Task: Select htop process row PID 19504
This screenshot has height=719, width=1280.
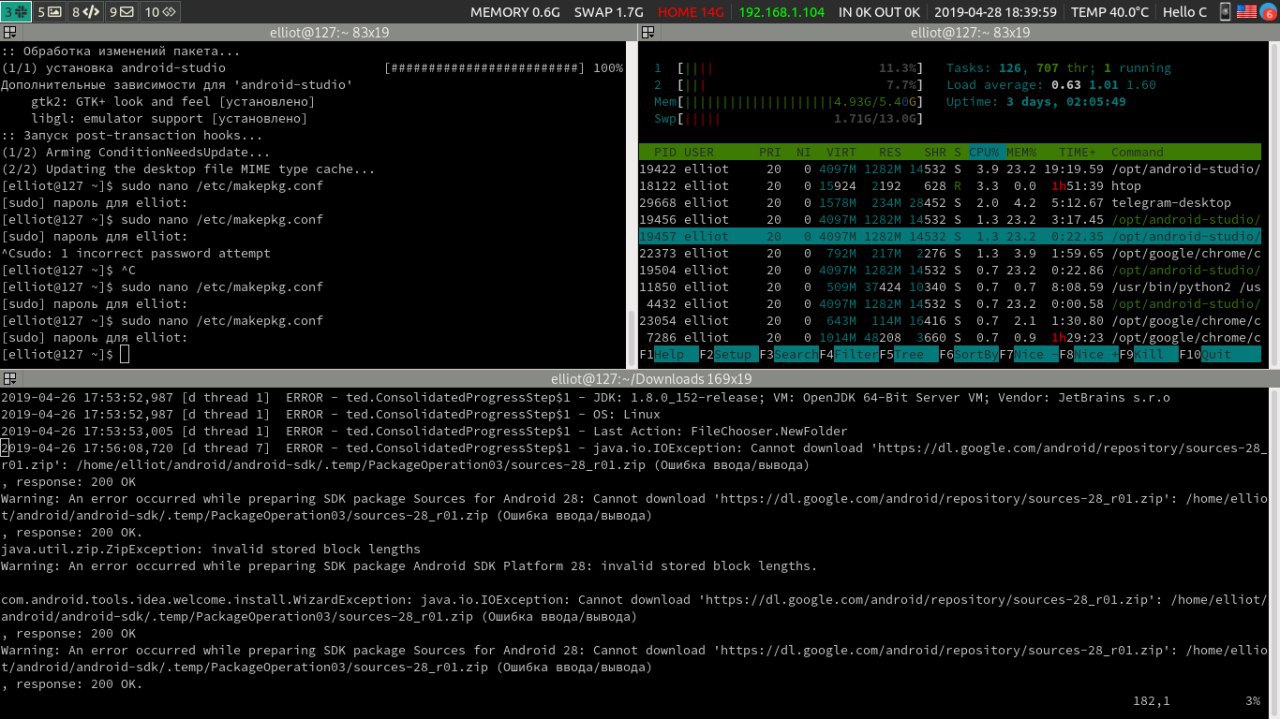Action: click(950, 270)
